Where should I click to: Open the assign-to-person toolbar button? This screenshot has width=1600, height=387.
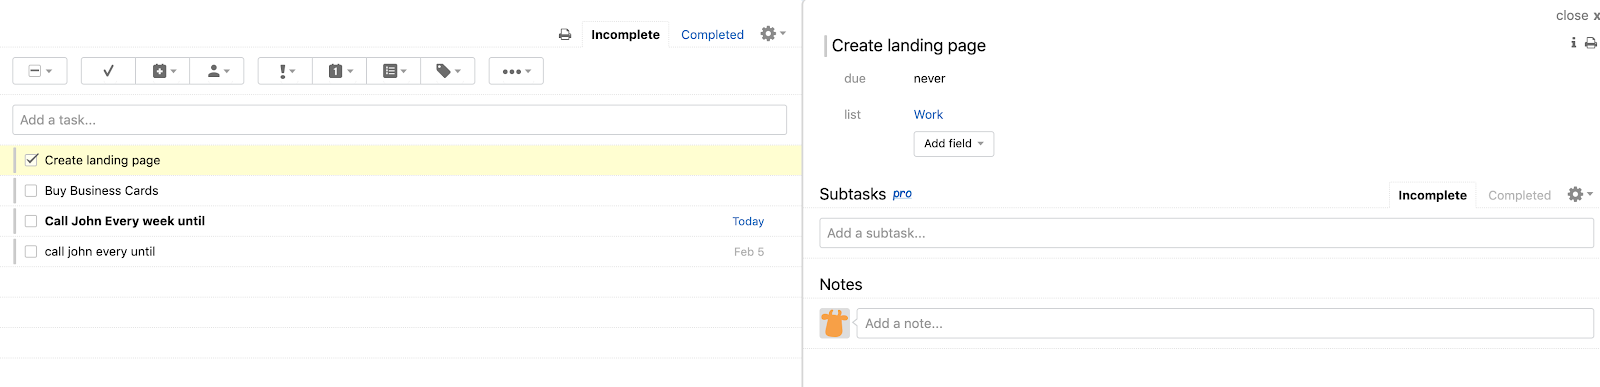[217, 71]
